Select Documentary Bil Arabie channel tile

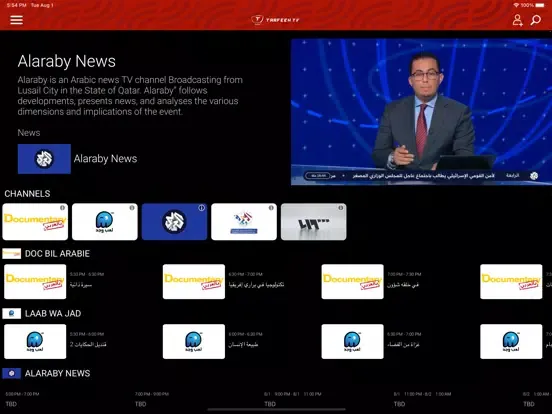[35, 222]
